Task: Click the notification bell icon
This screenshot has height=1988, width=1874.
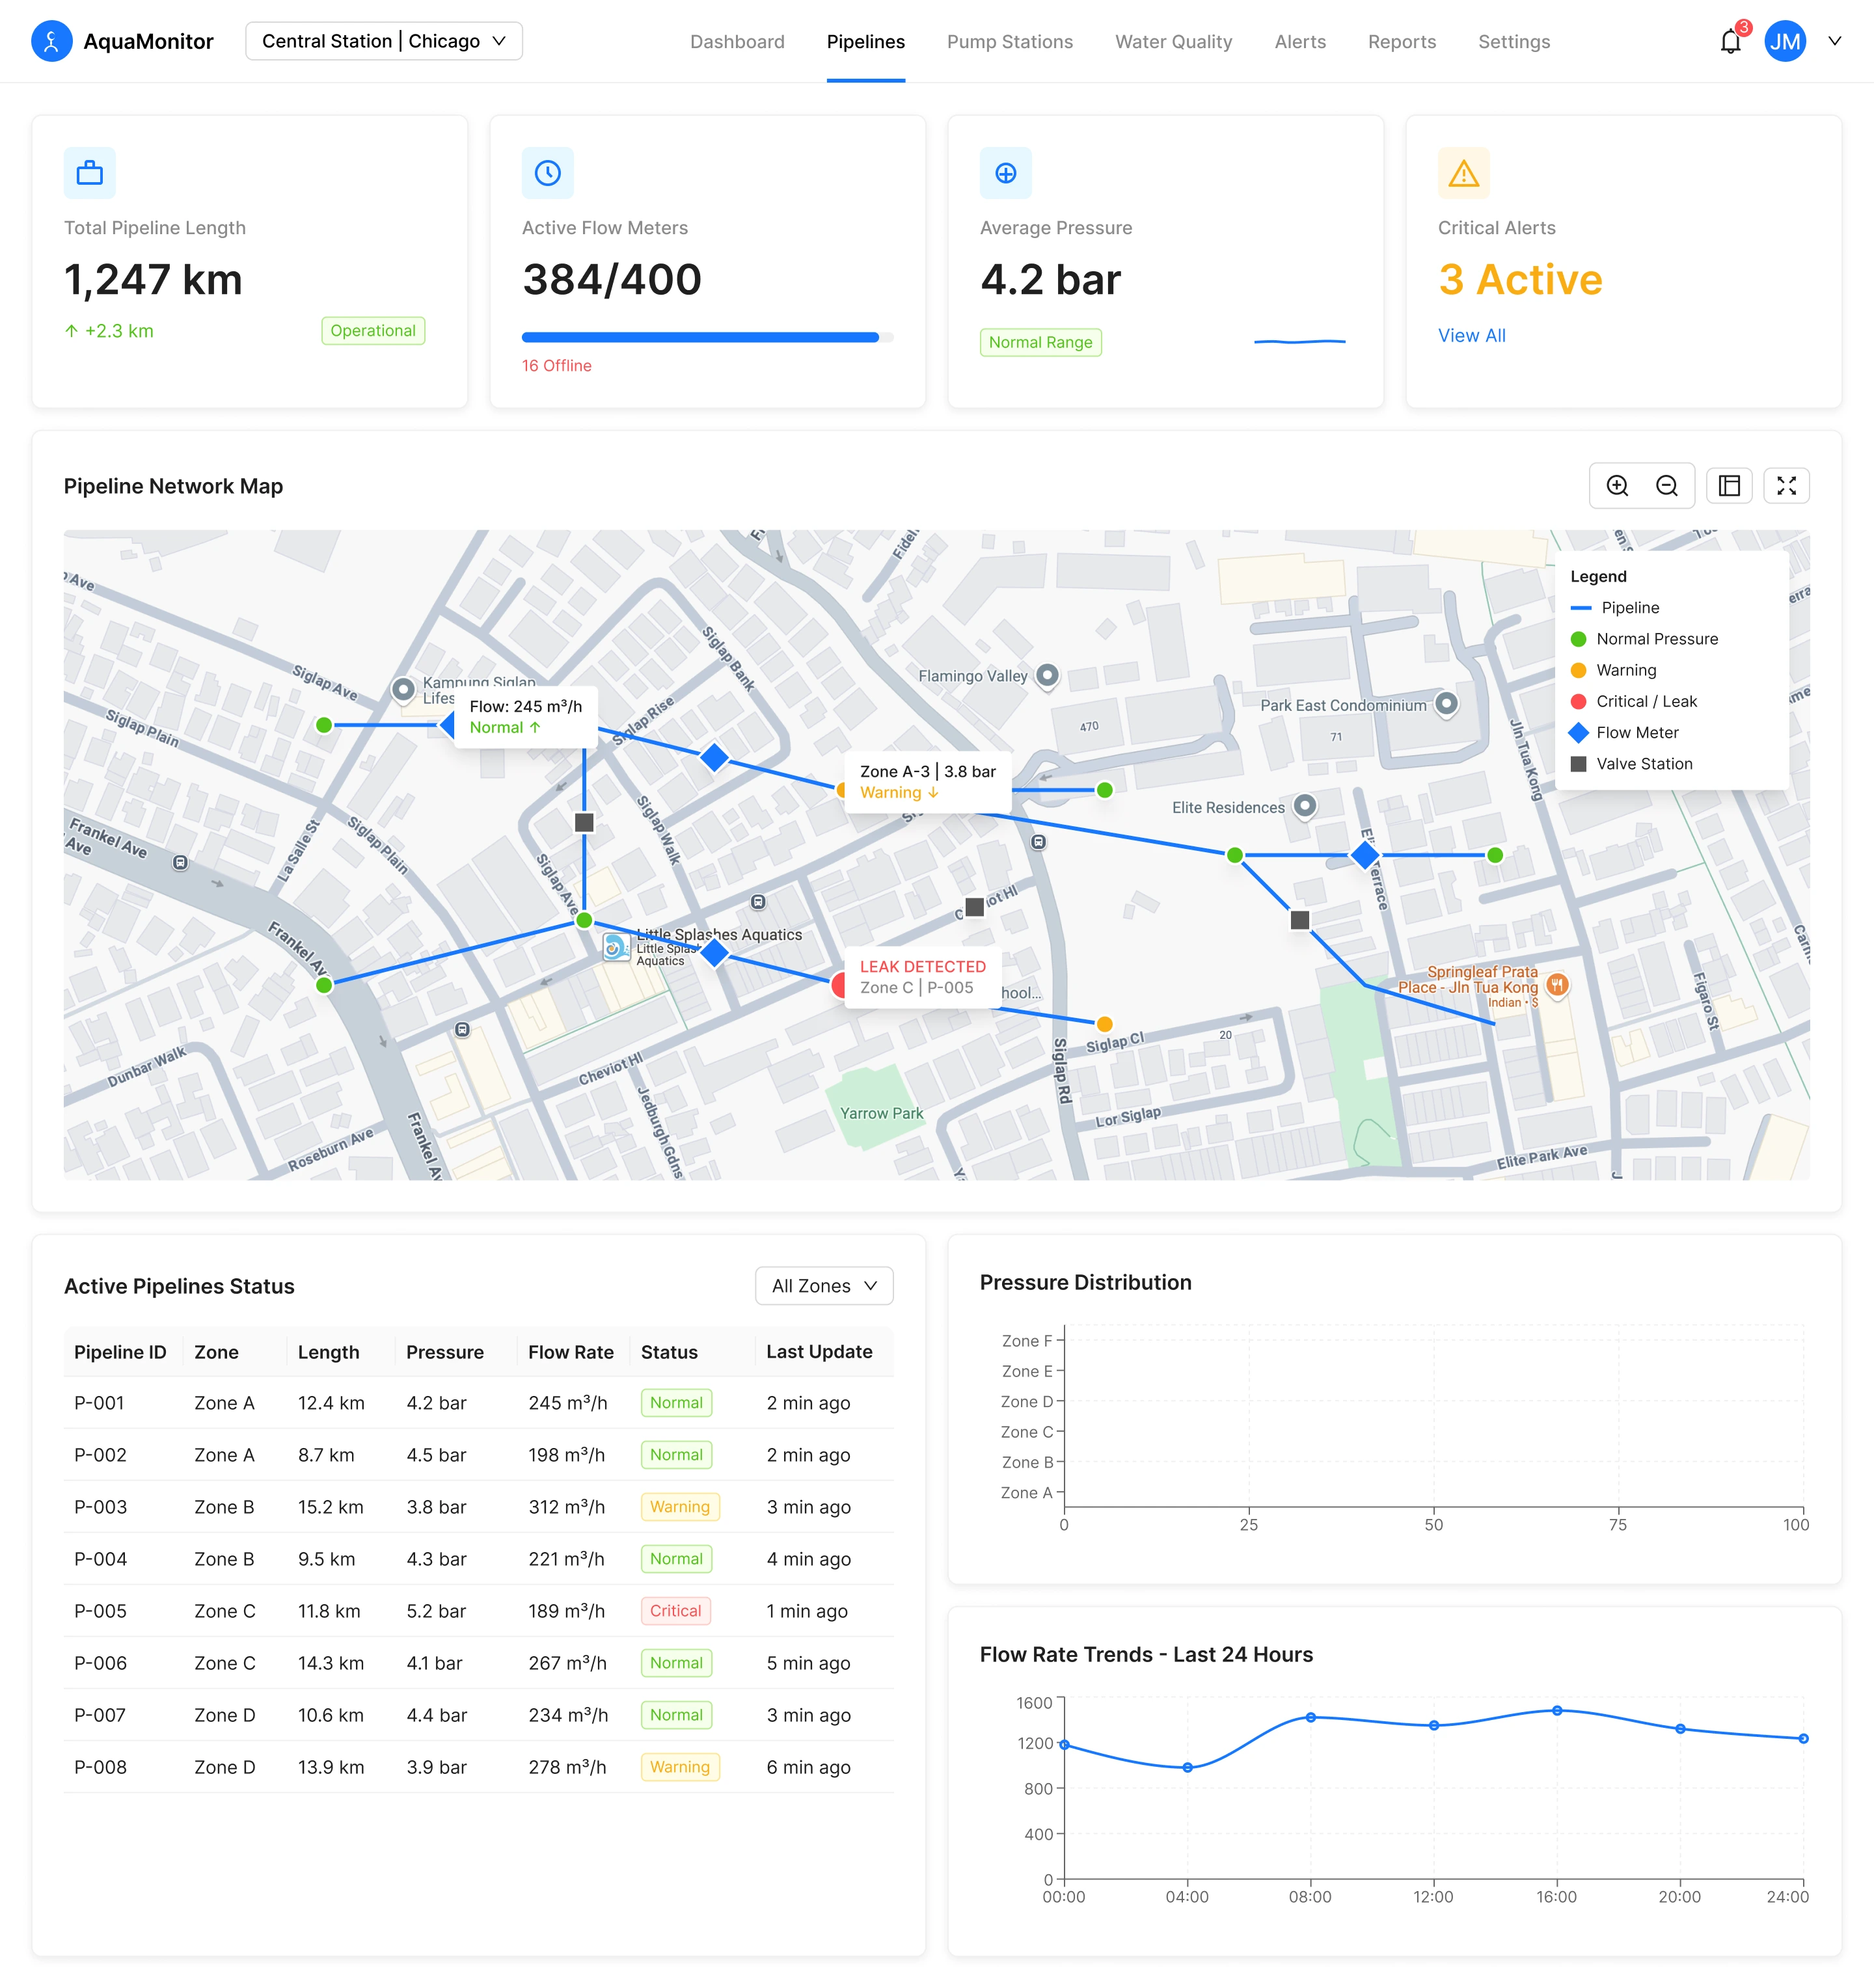Action: (1730, 42)
